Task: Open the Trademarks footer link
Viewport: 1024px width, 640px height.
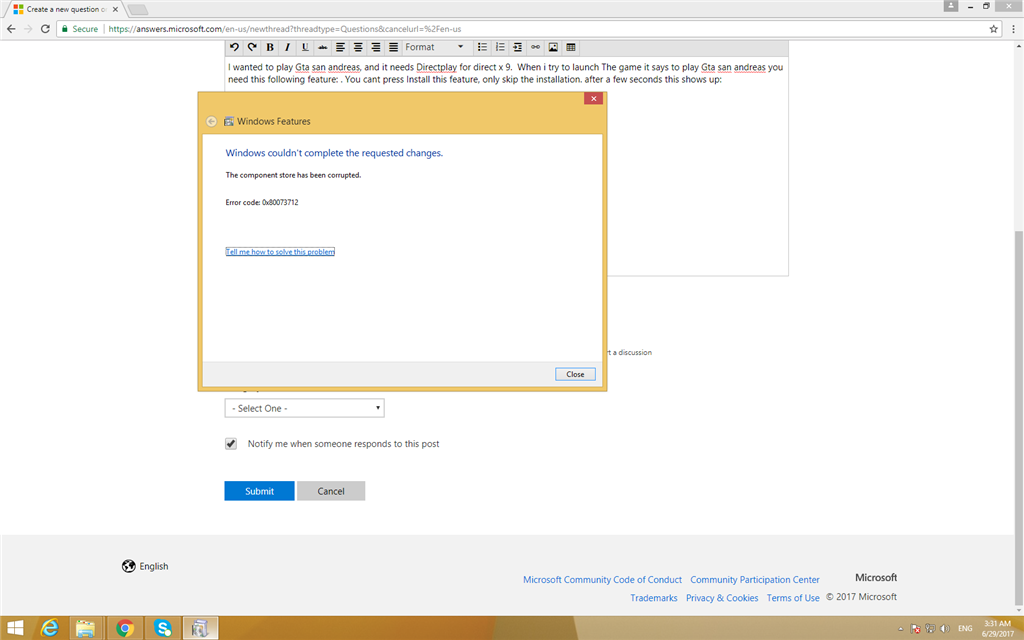Action: (x=654, y=598)
